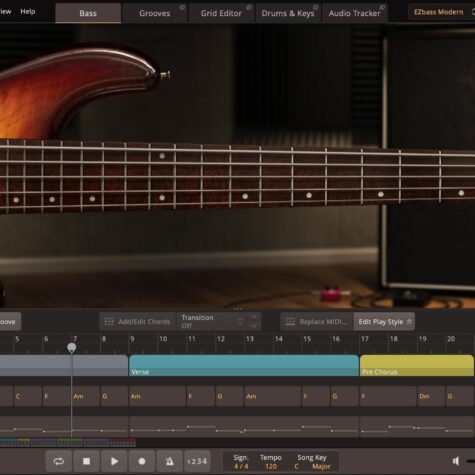Arm recording with the record button
Image resolution: width=475 pixels, height=475 pixels.
142,461
